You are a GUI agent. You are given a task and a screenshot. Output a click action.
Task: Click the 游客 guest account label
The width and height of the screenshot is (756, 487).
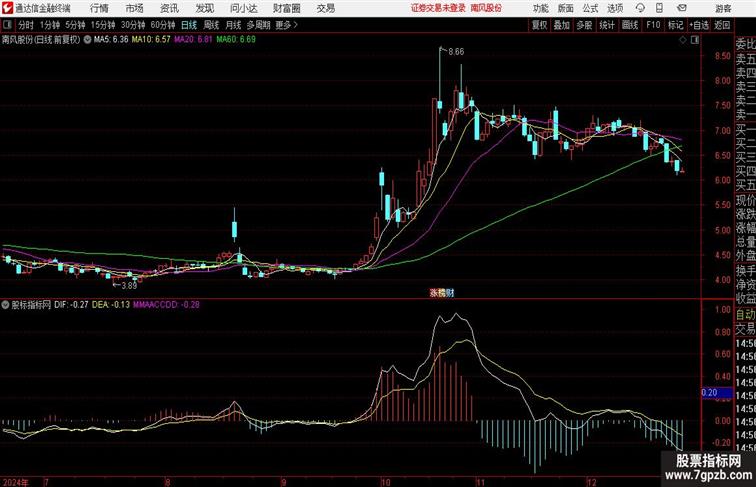pos(723,8)
